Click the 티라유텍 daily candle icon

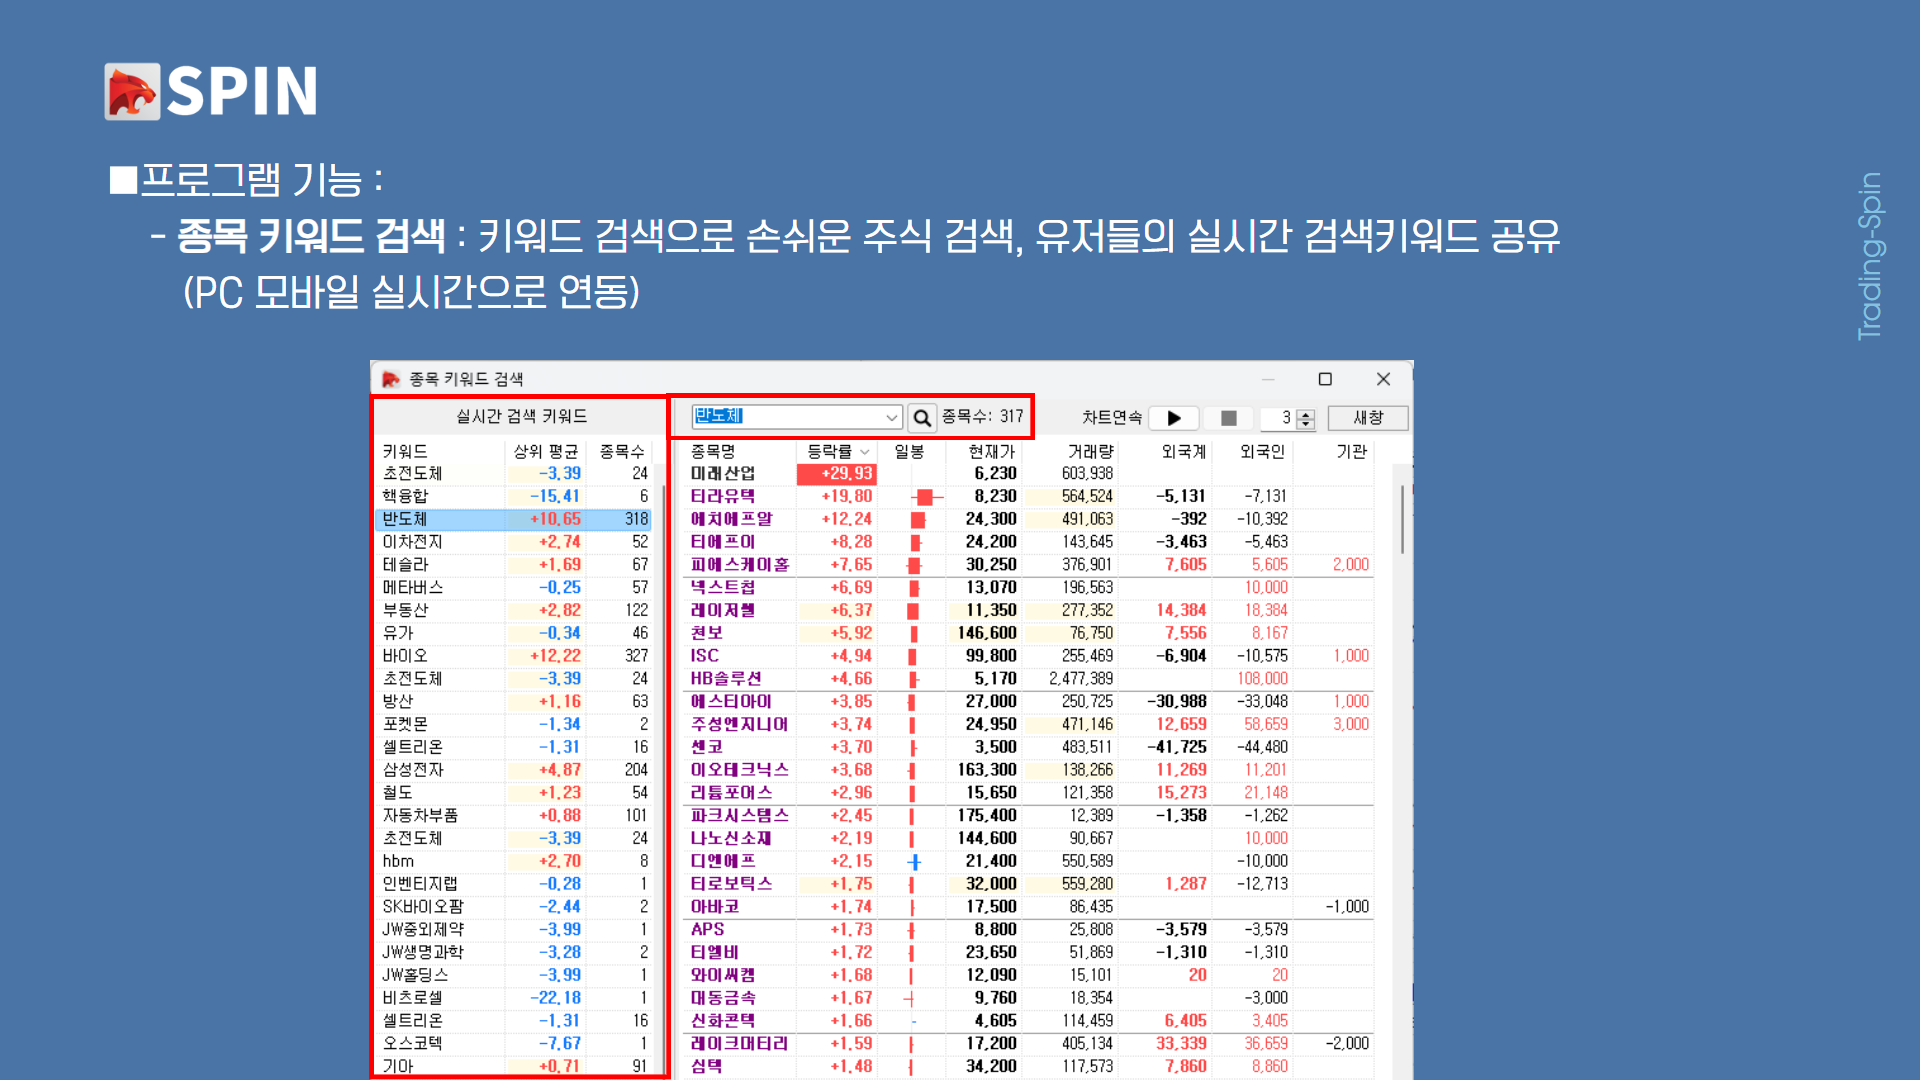[x=924, y=497]
